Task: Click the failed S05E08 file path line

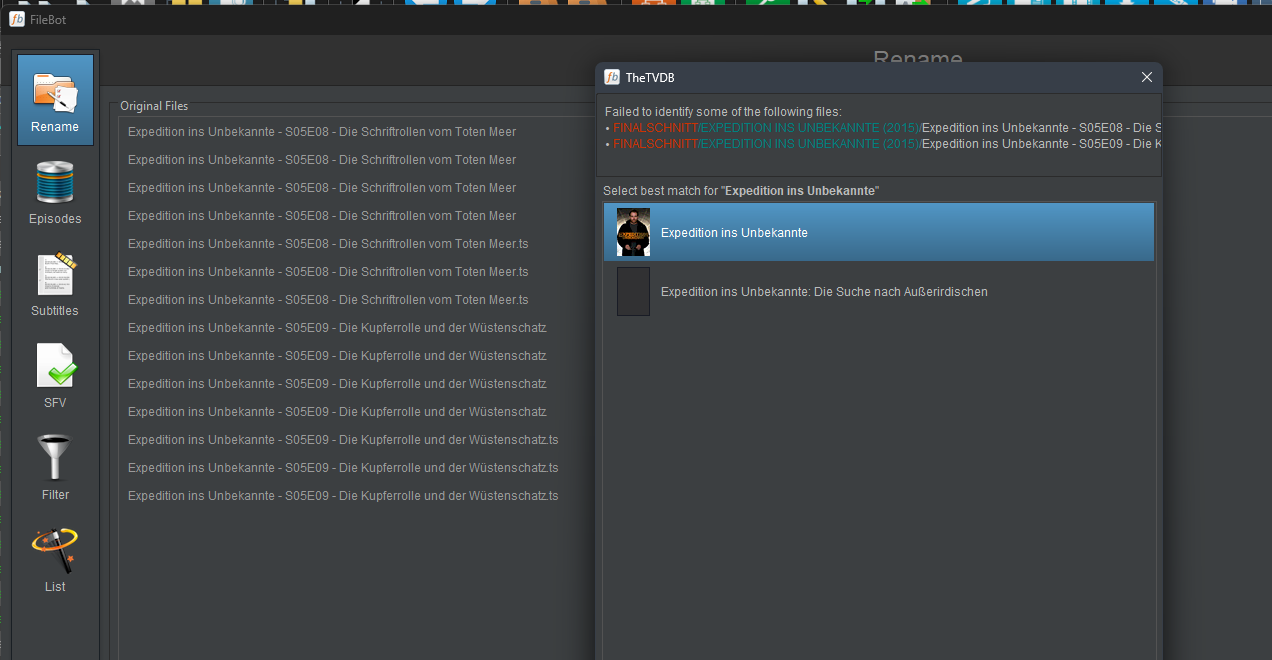Action: tap(883, 128)
